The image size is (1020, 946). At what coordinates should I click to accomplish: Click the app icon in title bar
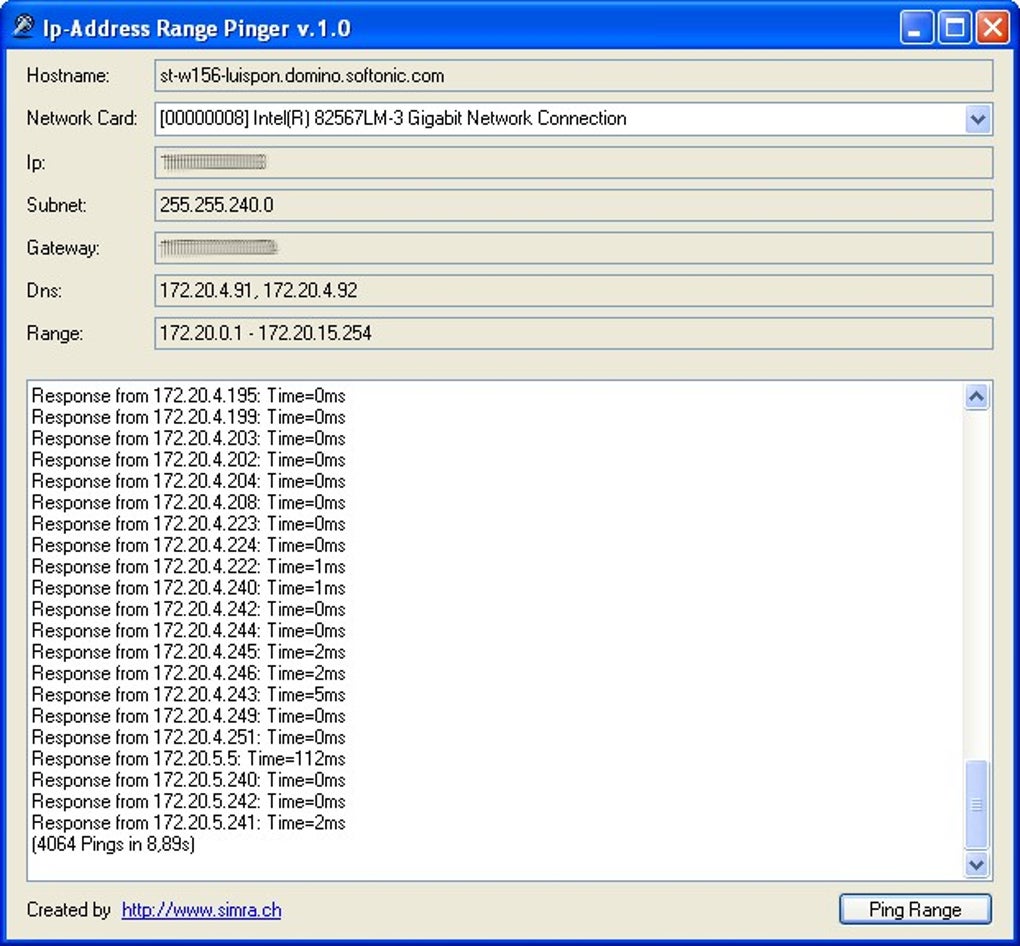23,27
